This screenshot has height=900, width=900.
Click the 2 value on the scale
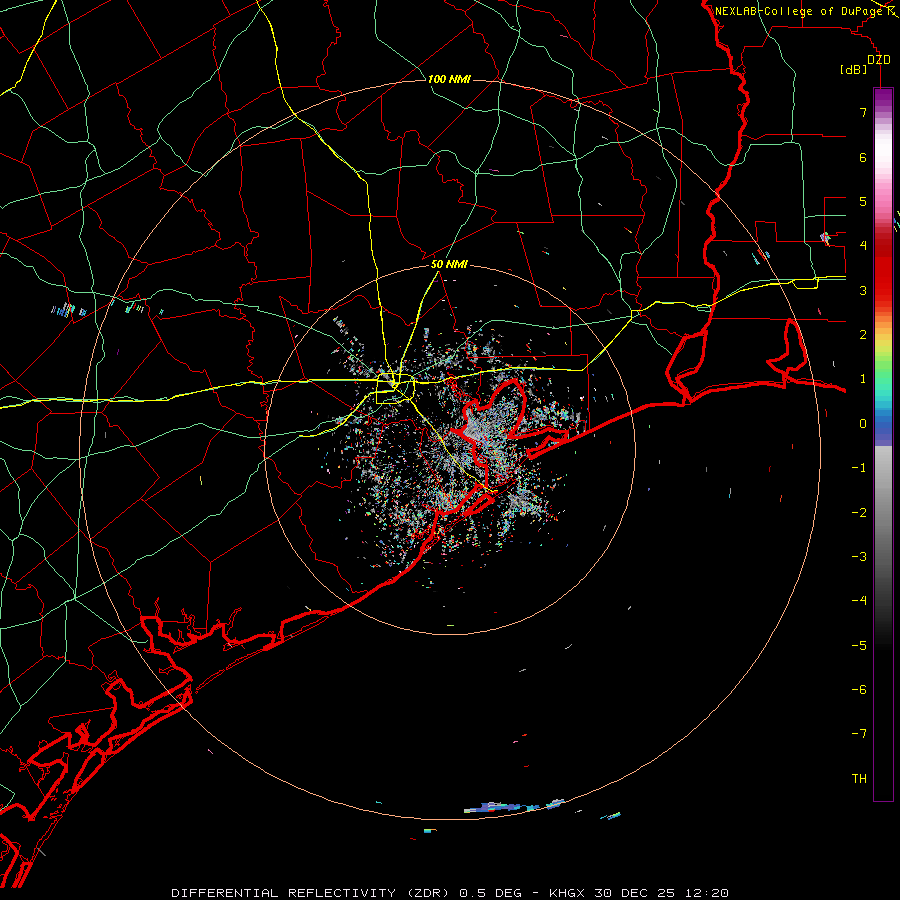[x=863, y=335]
